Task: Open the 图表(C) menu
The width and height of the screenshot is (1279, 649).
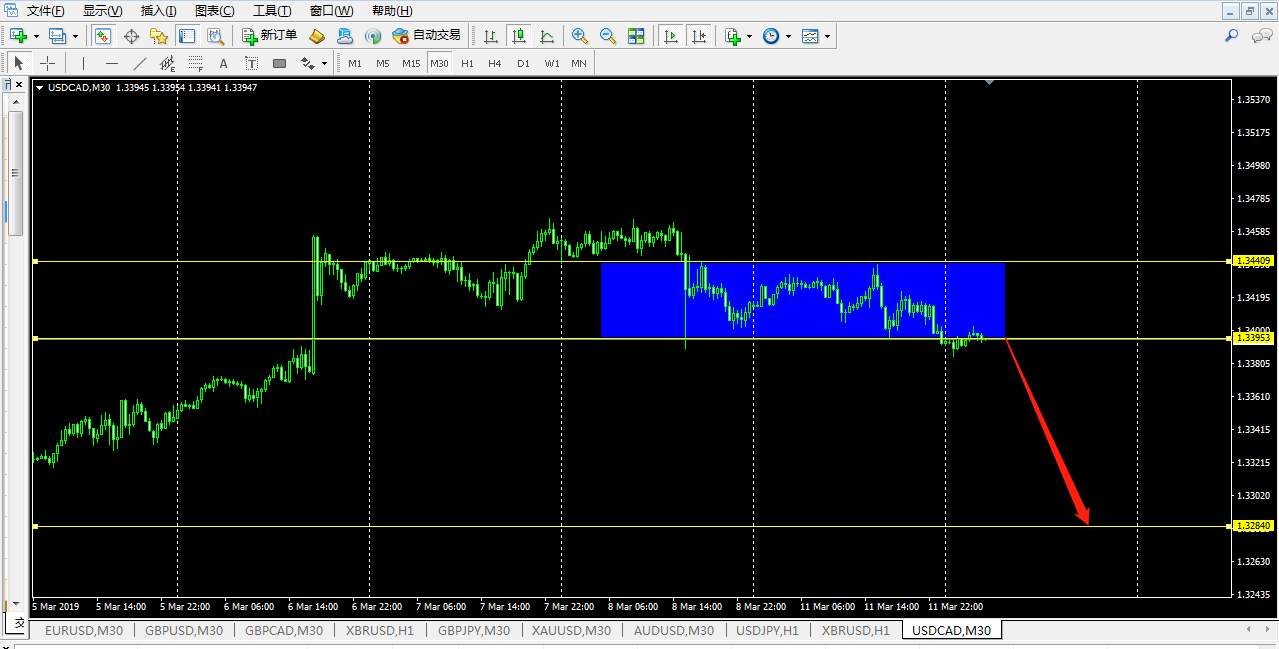Action: pos(215,11)
